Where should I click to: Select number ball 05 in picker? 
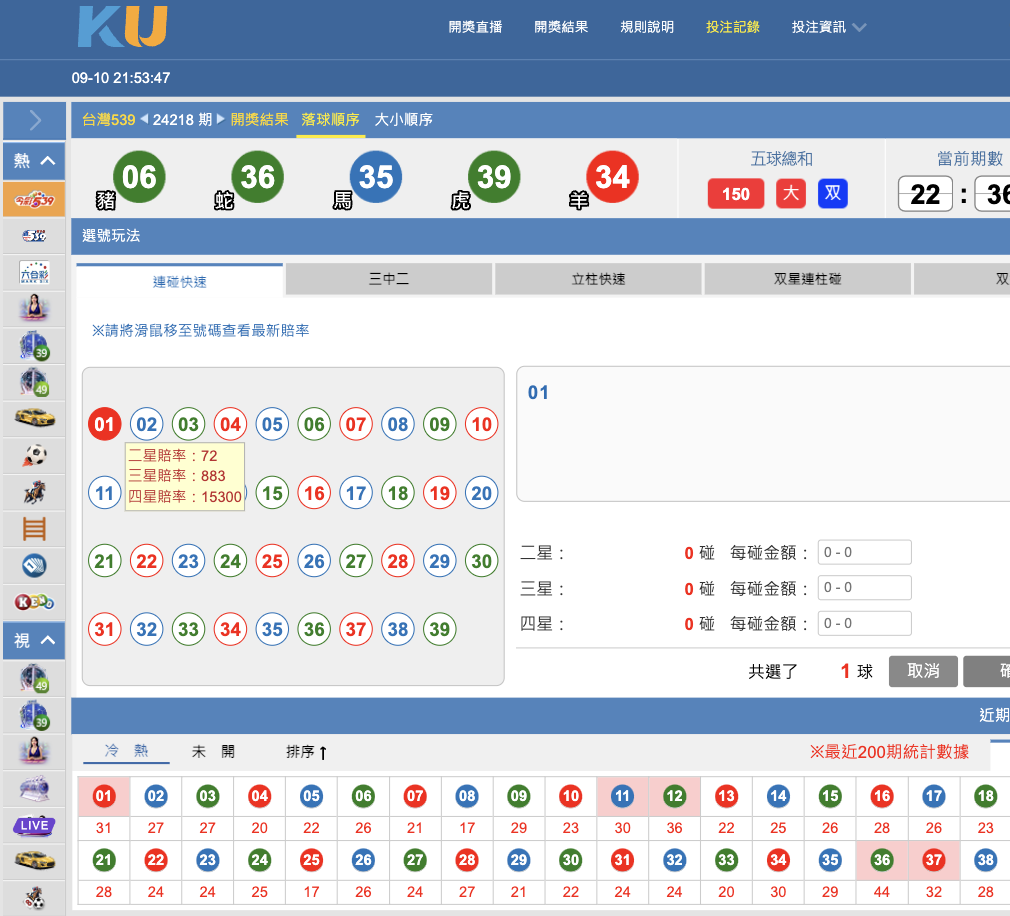[272, 425]
